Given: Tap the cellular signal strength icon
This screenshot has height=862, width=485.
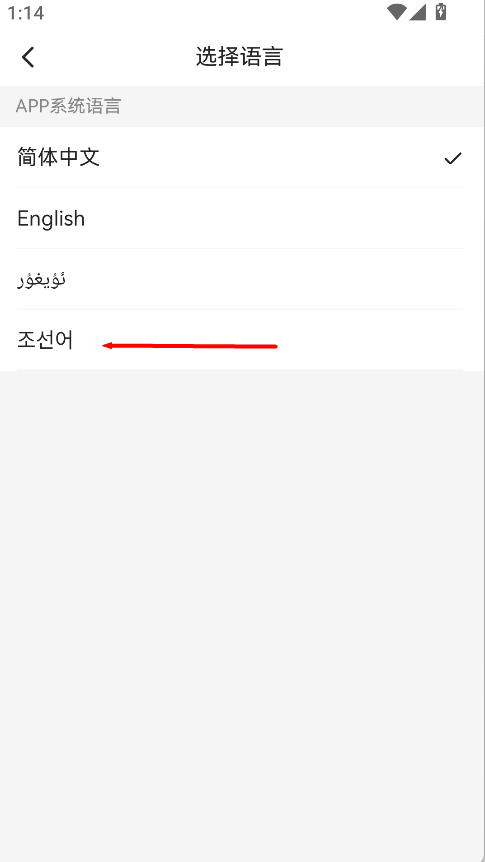Looking at the screenshot, I should pyautogui.click(x=418, y=12).
